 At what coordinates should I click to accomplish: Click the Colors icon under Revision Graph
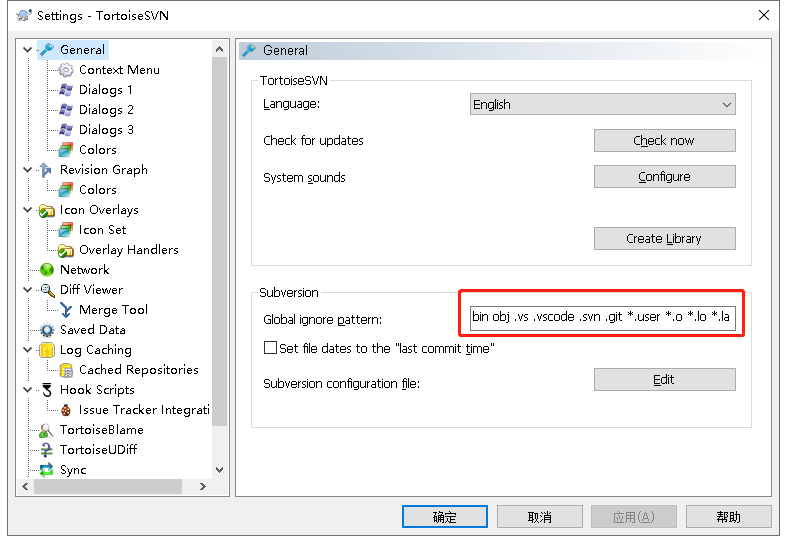(x=66, y=190)
